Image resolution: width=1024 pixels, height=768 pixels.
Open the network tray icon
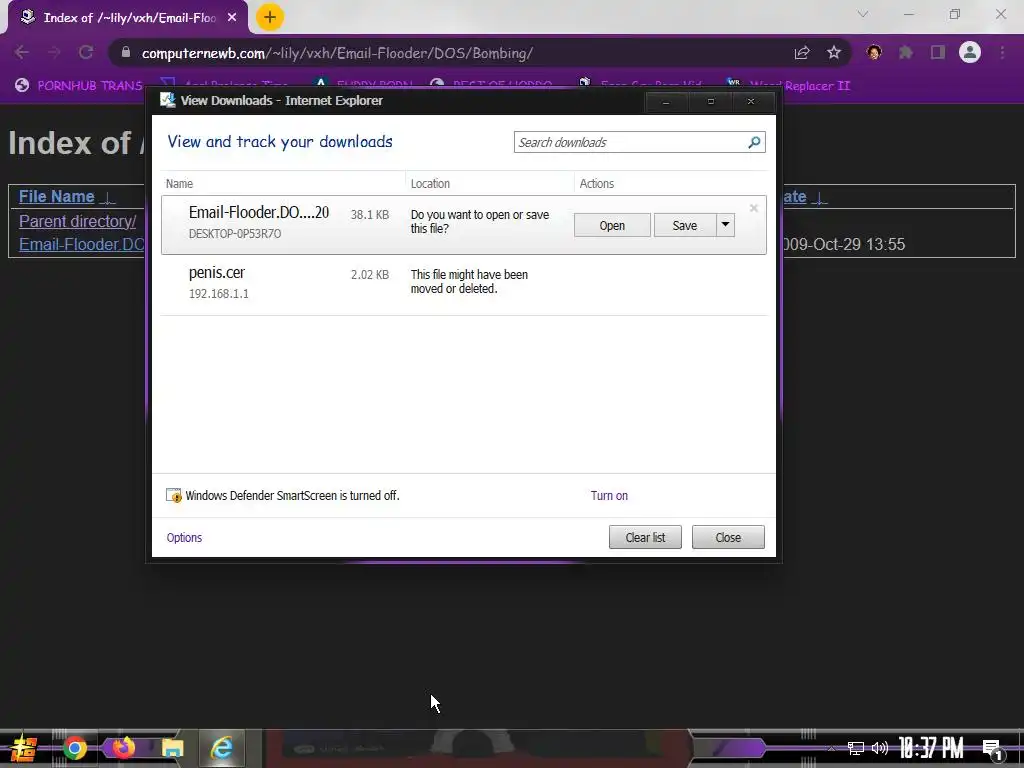[856, 748]
